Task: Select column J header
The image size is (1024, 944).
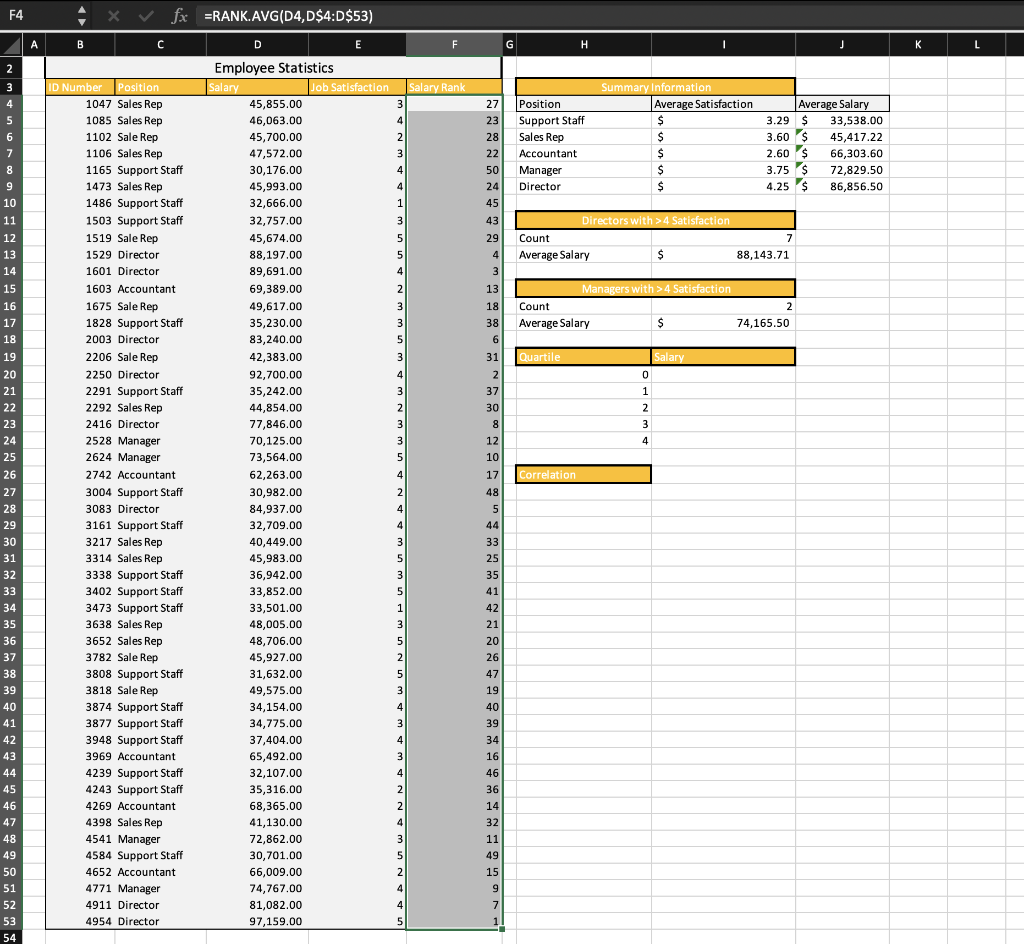Action: 842,45
